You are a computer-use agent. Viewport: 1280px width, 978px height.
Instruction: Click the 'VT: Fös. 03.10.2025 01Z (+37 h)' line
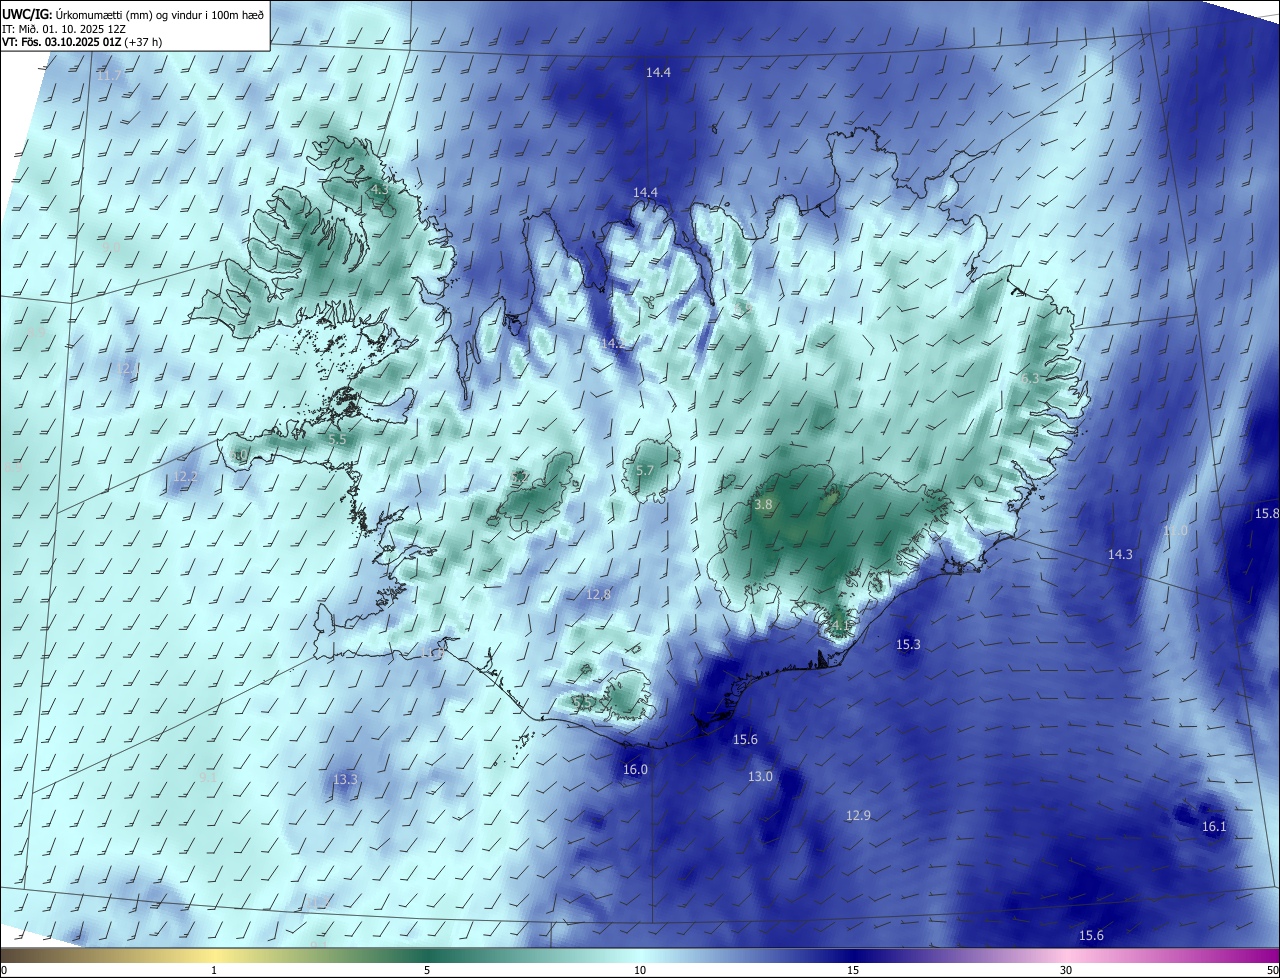82,42
